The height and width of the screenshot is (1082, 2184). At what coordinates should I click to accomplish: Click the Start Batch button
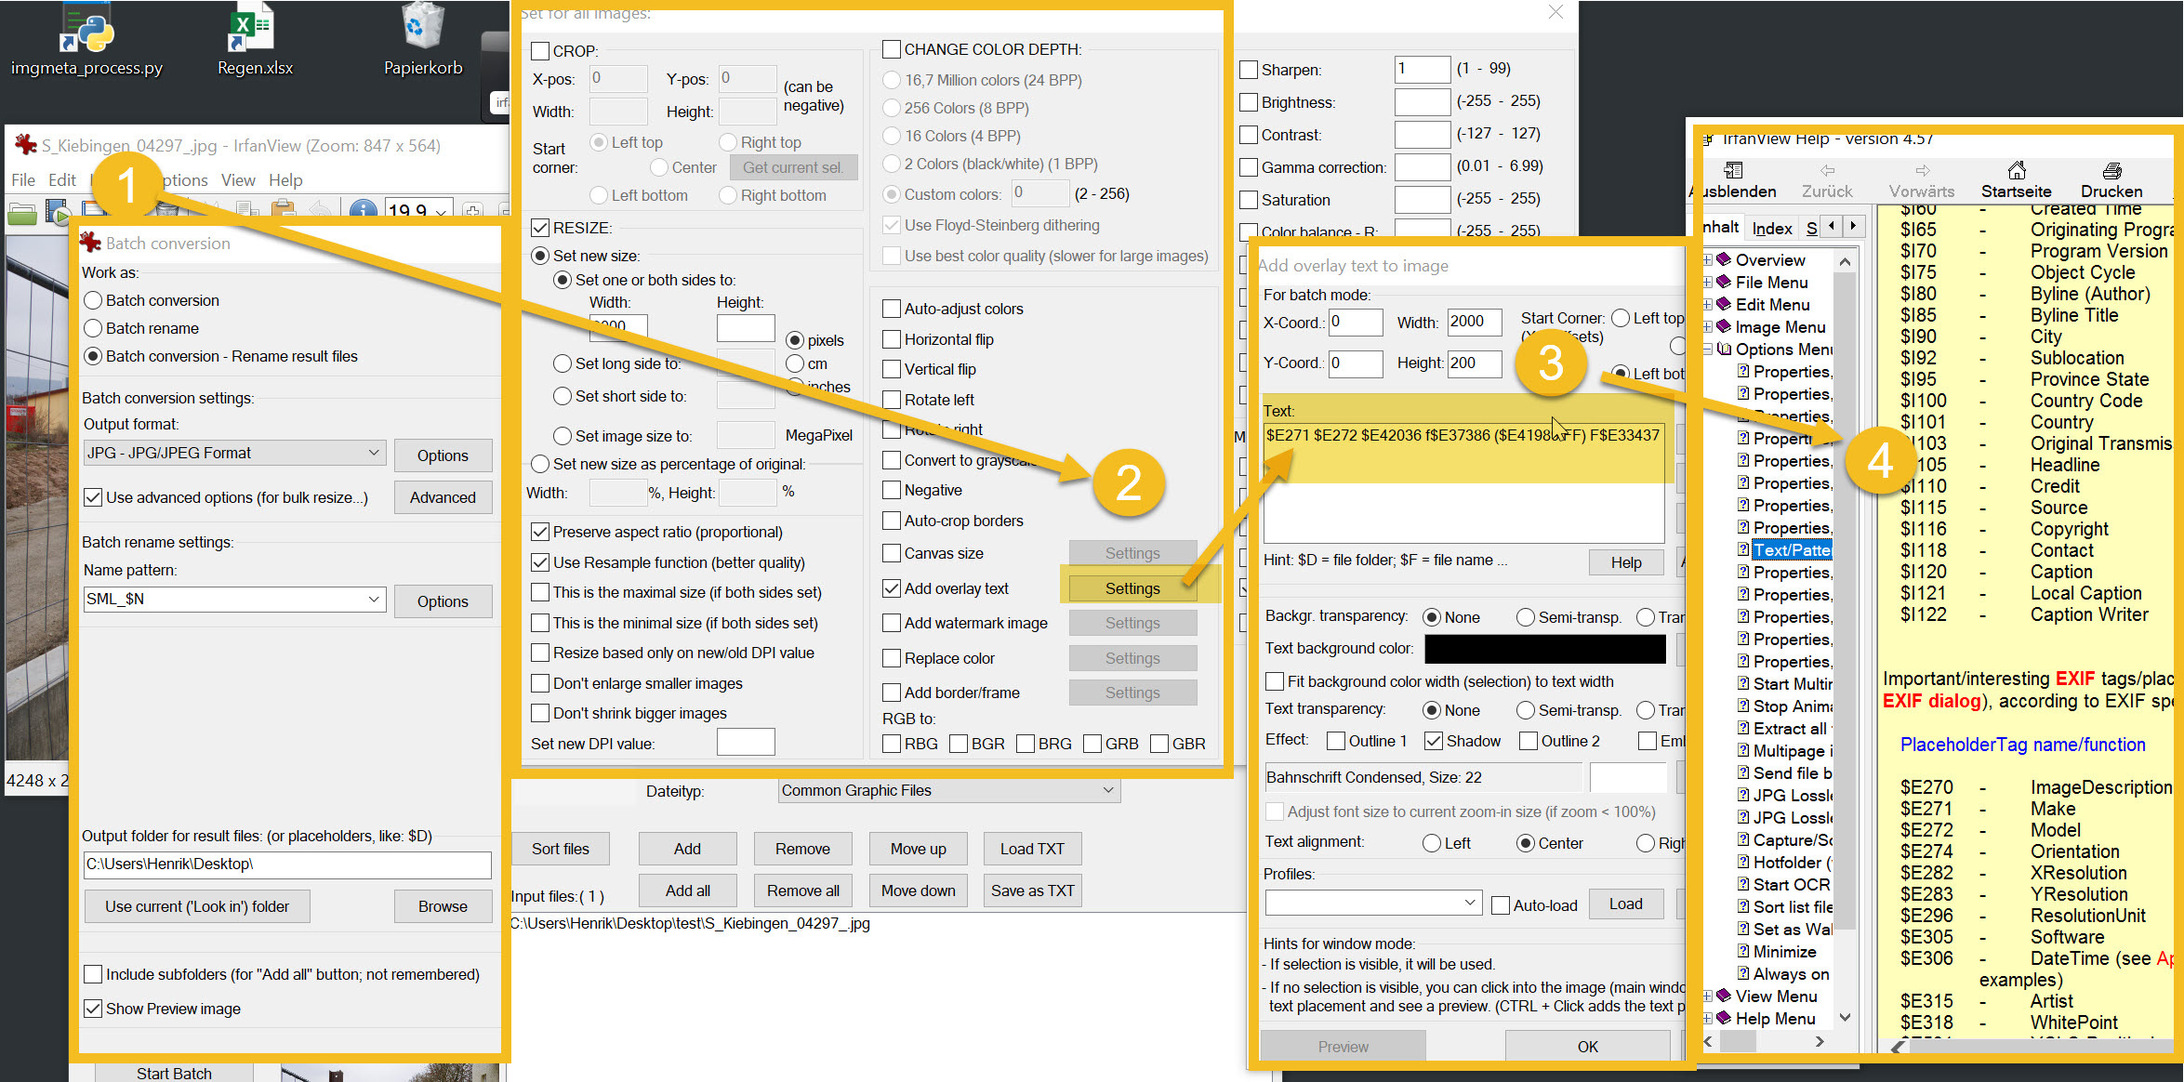tap(174, 1072)
